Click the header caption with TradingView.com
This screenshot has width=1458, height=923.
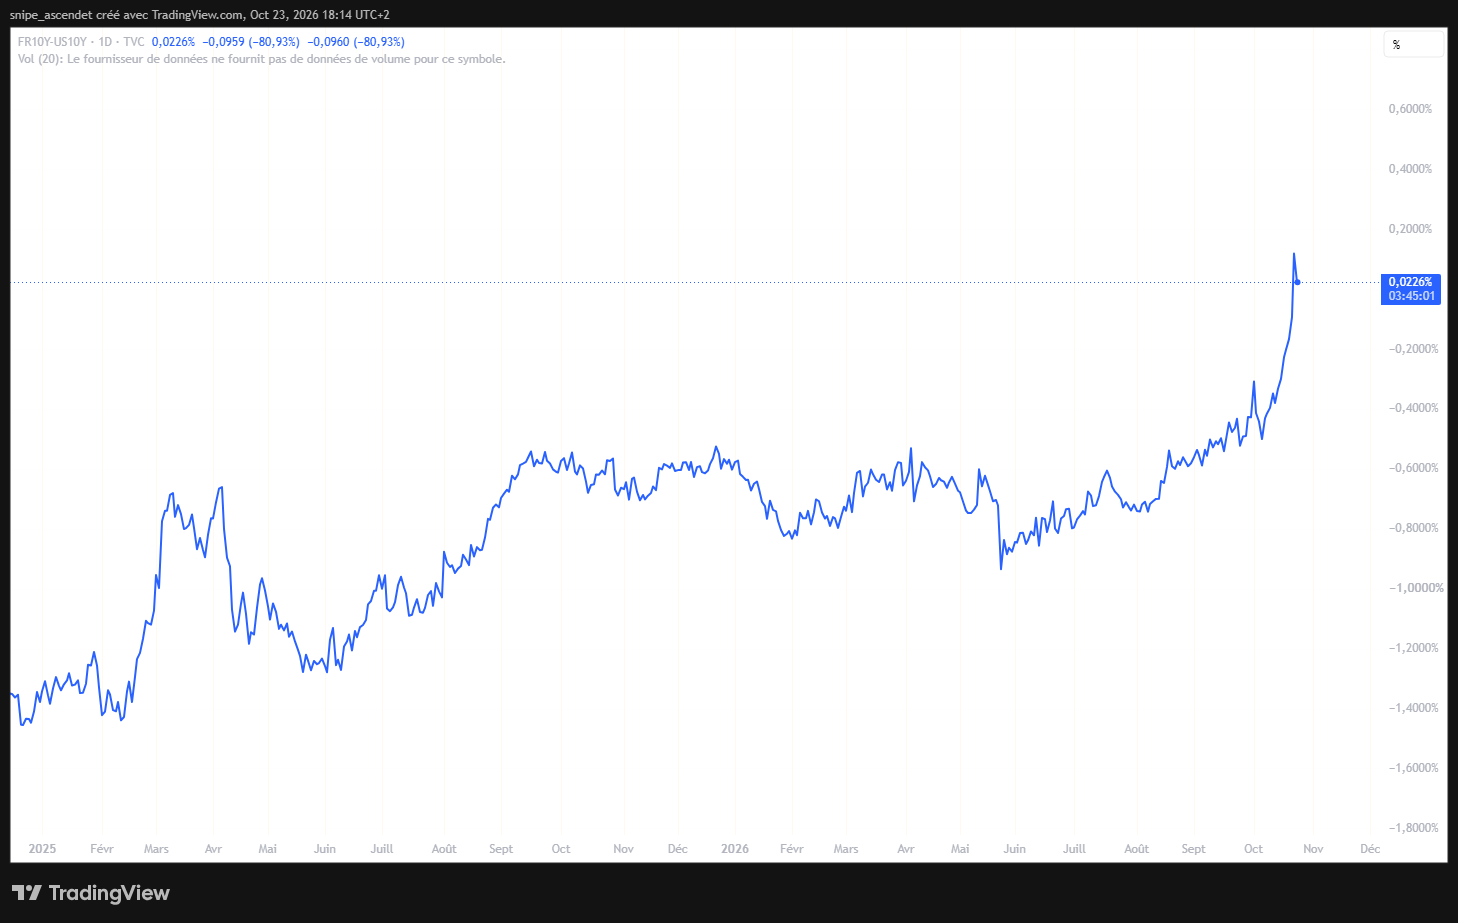tap(200, 15)
